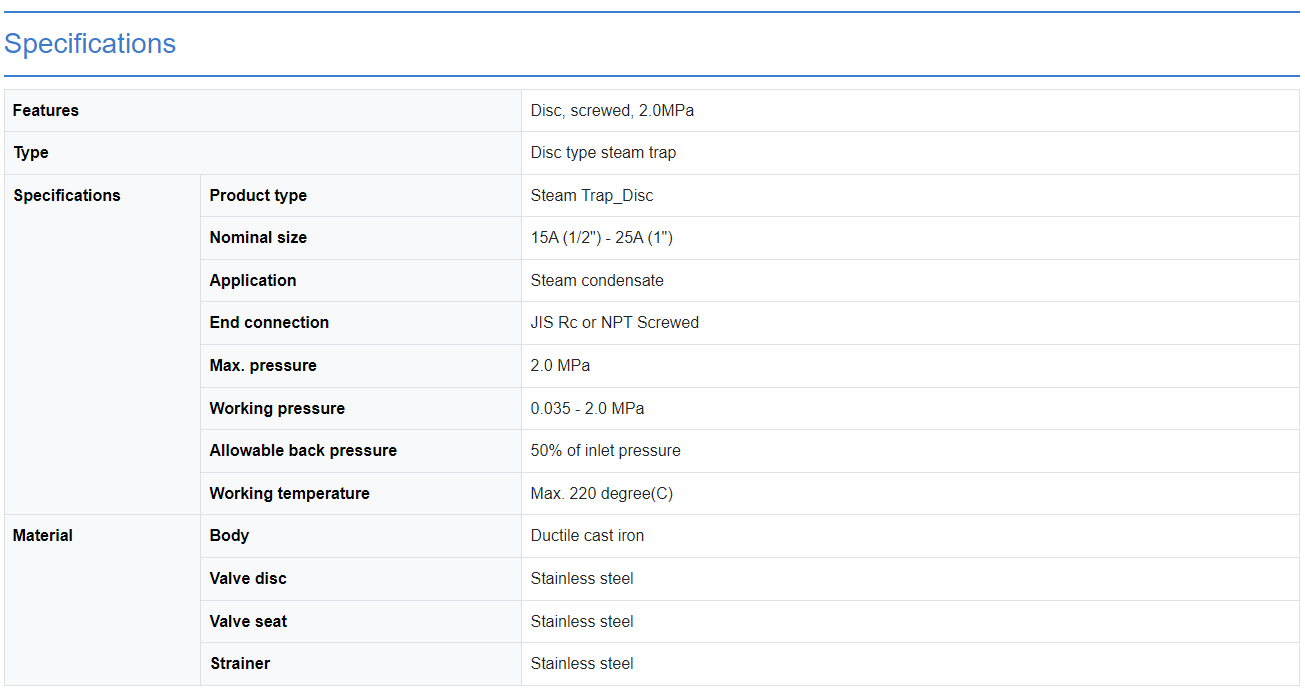
Task: Click the Specifications section heading
Action: (x=90, y=44)
